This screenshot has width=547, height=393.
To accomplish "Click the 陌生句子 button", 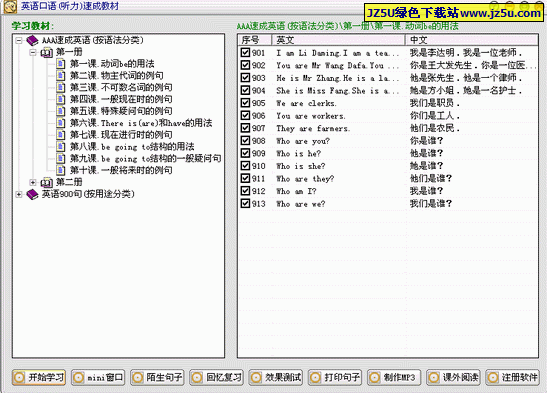I will pos(157,377).
